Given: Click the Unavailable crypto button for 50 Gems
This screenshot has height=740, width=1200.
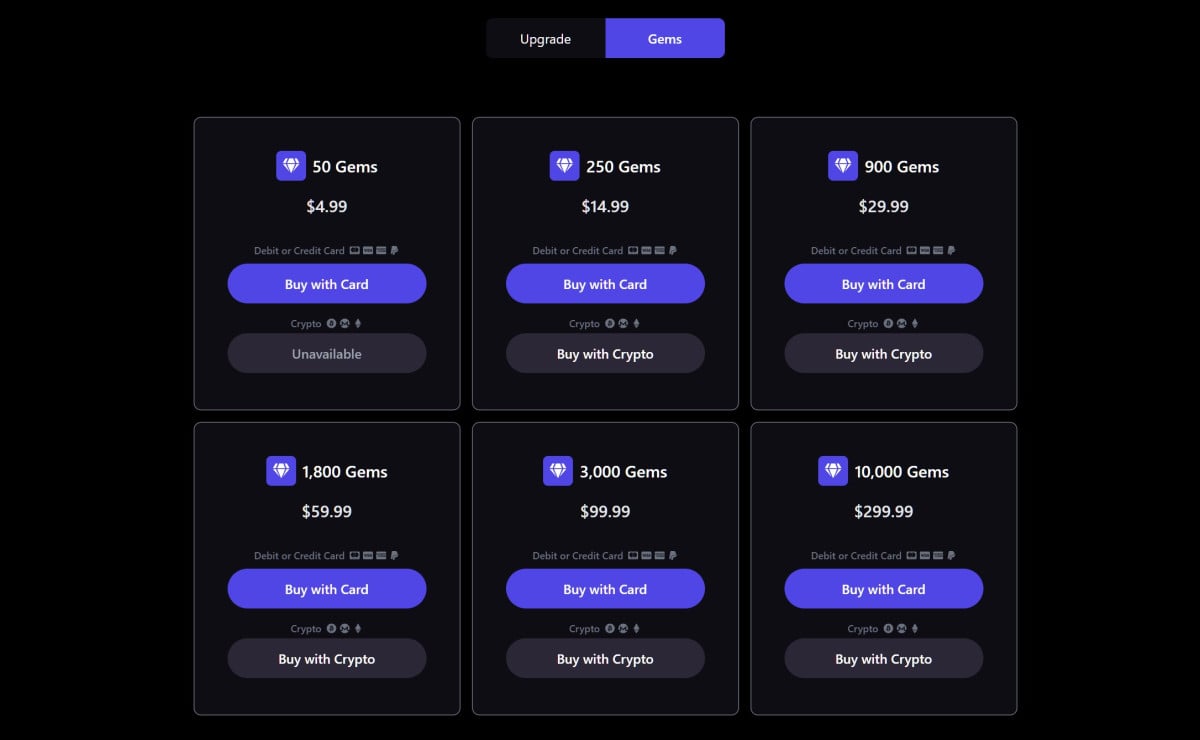Looking at the screenshot, I should pyautogui.click(x=327, y=354).
